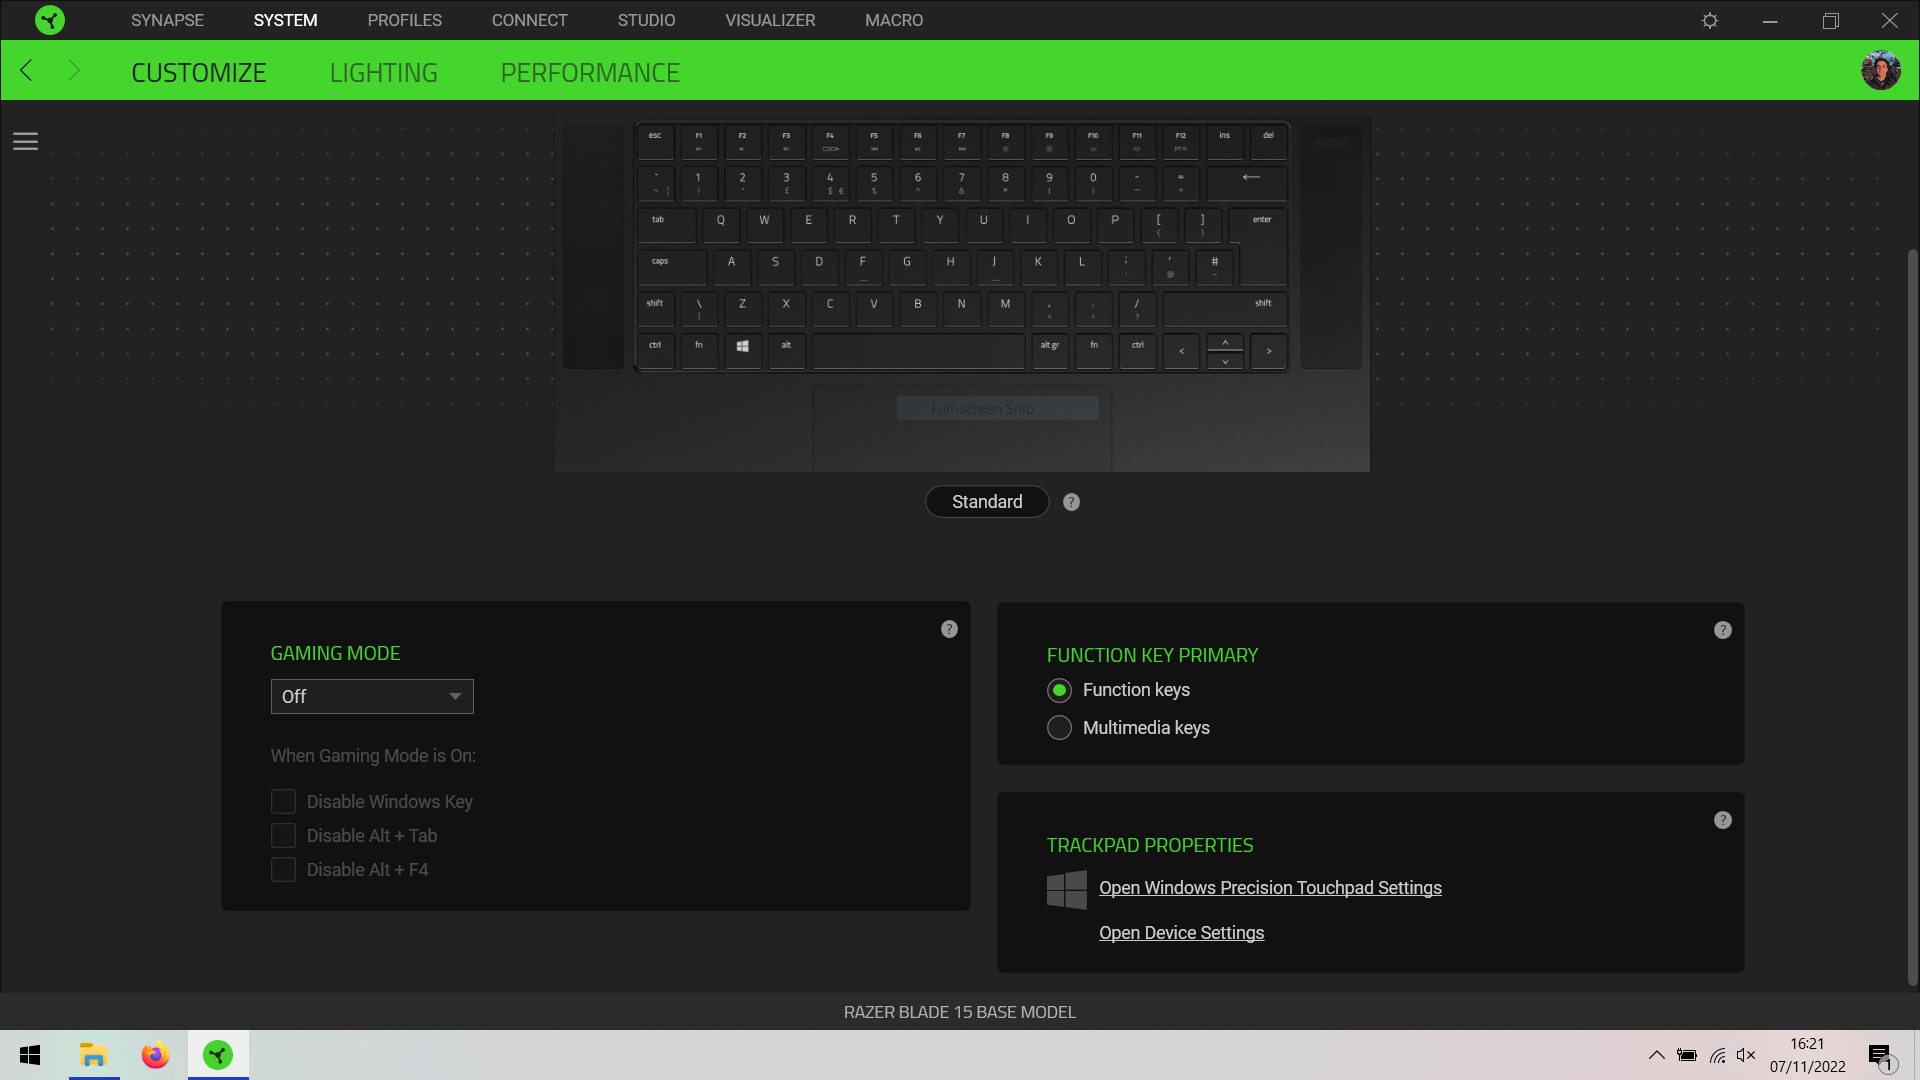Navigate back using the back arrow

click(27, 70)
